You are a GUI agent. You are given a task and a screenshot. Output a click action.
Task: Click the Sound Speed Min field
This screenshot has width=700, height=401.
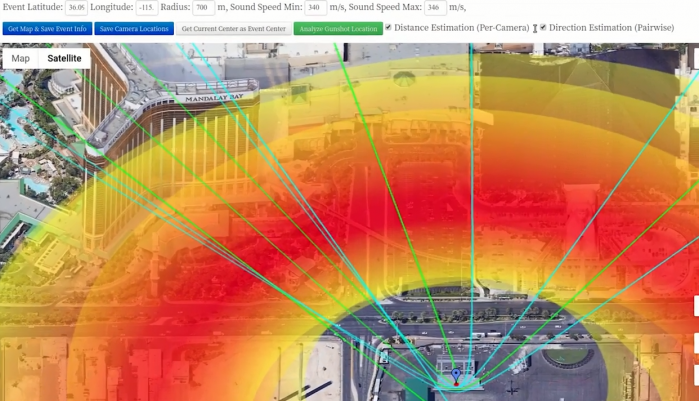[x=316, y=8]
